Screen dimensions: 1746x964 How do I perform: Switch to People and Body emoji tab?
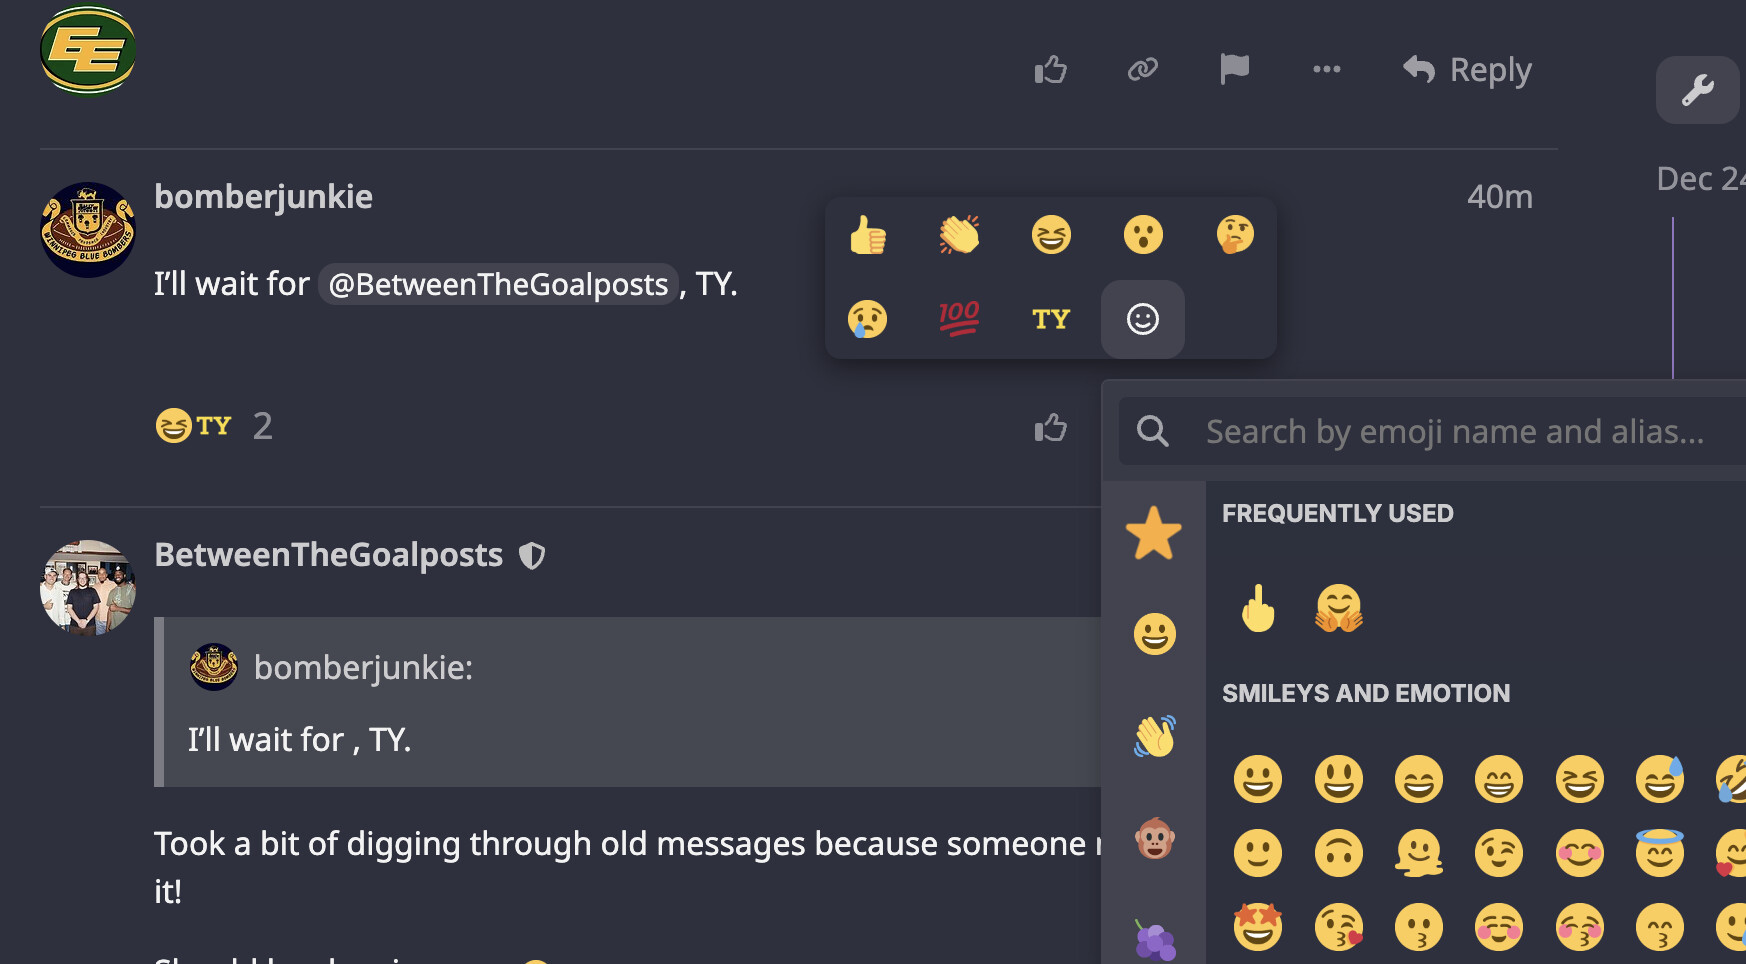coord(1154,737)
